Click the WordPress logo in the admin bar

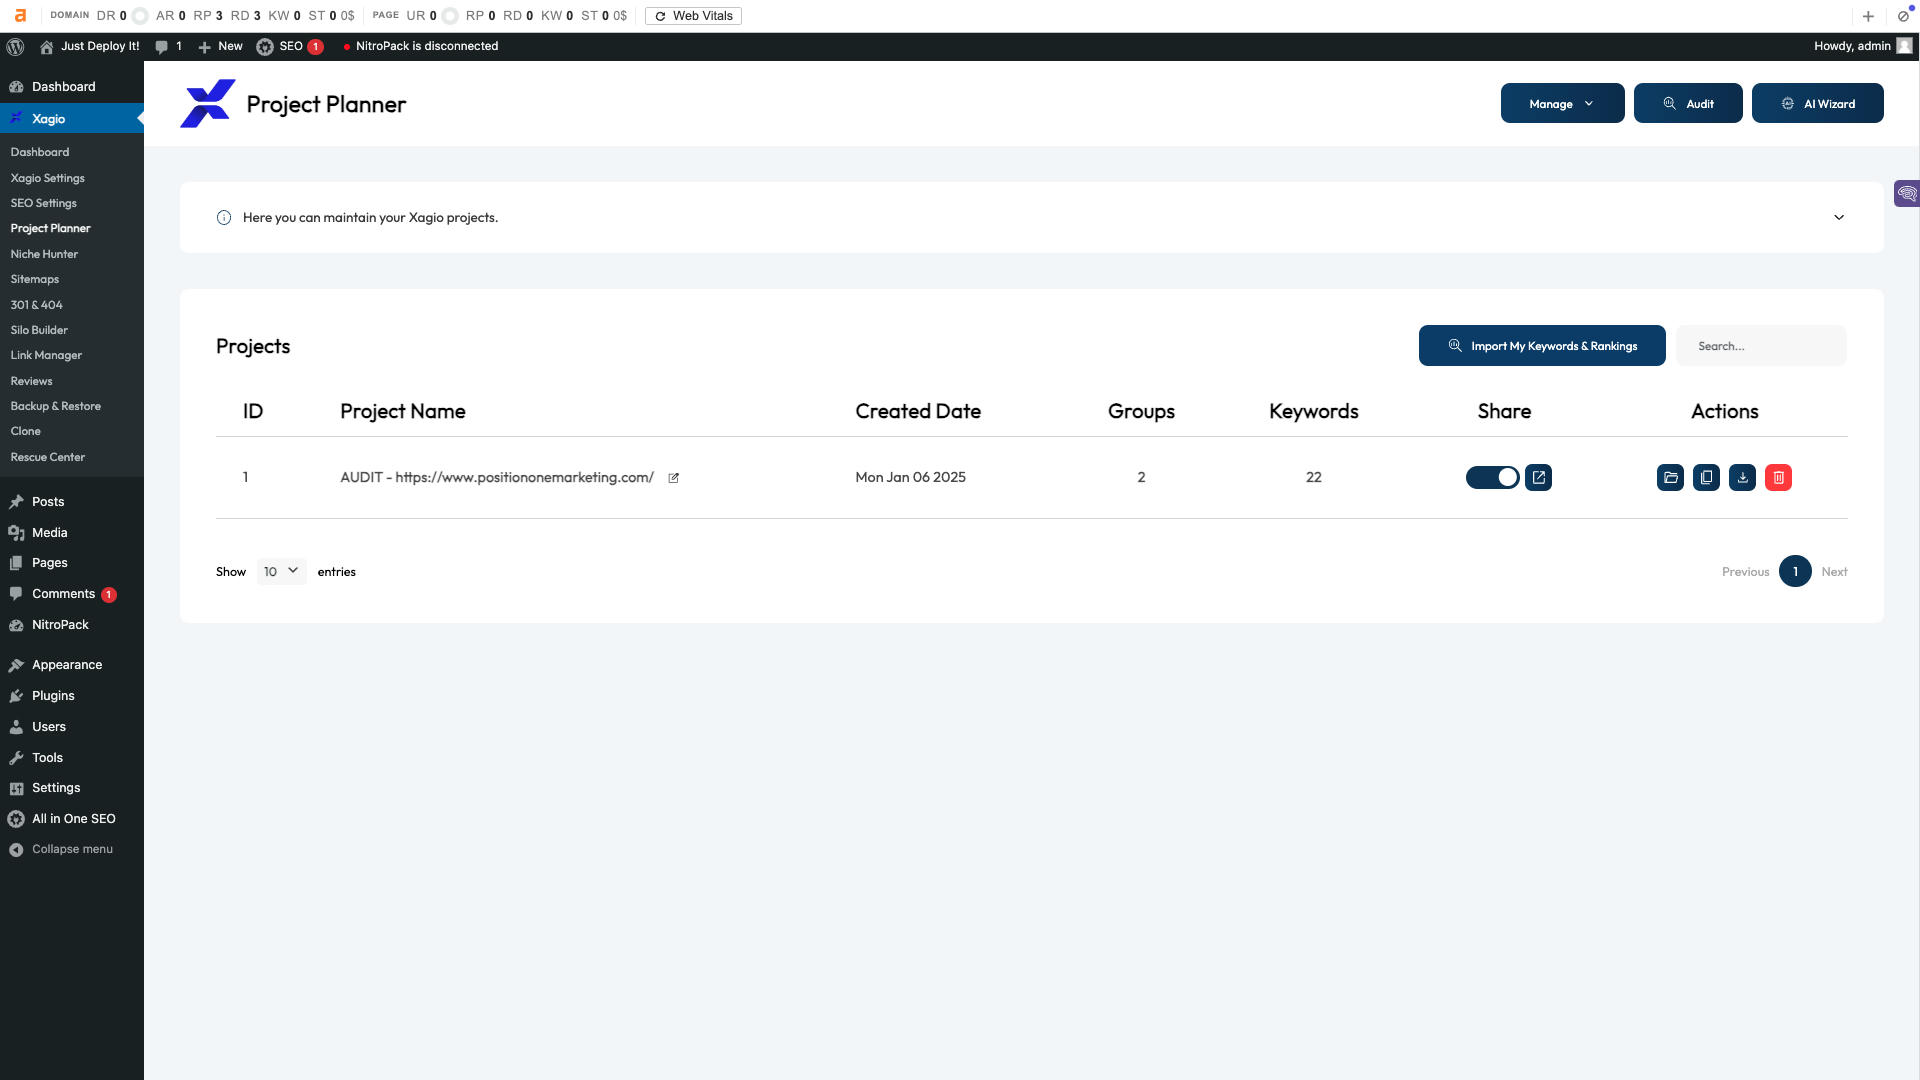(15, 46)
